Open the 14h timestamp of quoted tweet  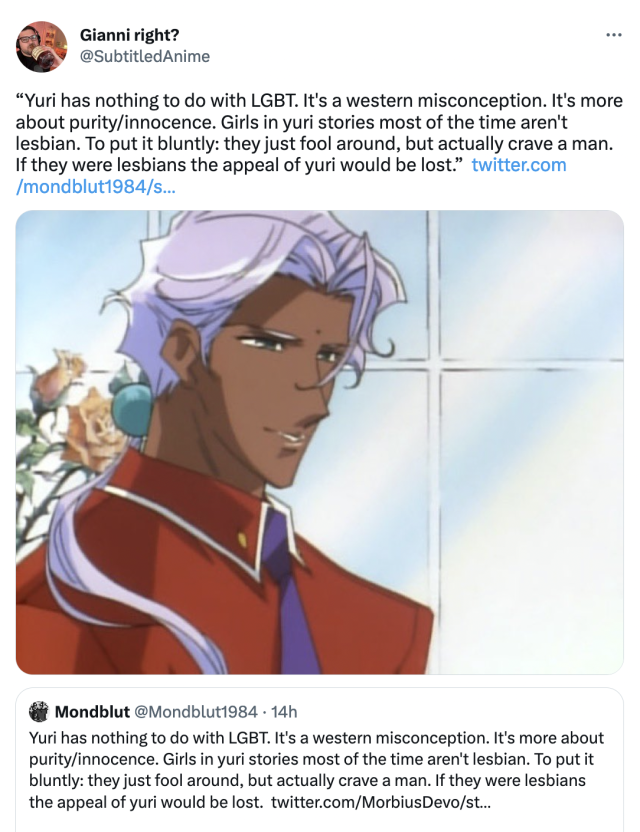[x=284, y=712]
